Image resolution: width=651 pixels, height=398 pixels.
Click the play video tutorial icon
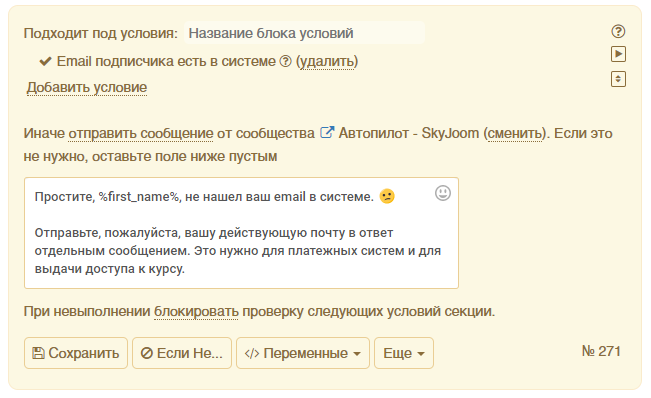pos(618,54)
